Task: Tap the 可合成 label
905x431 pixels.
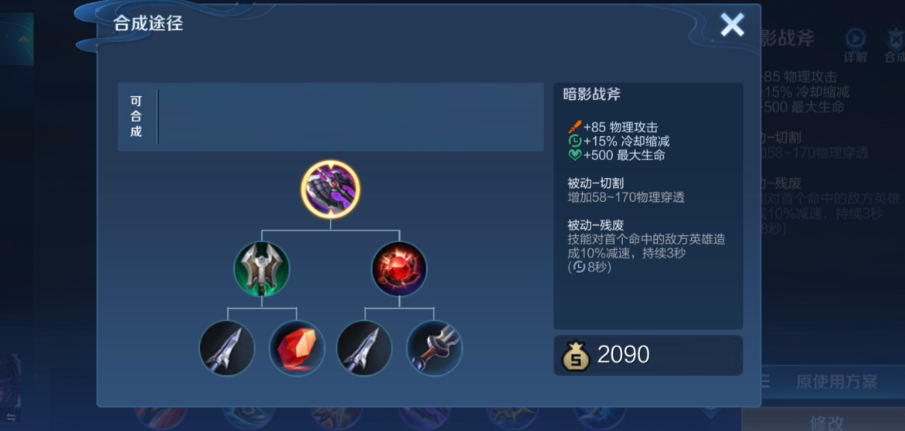Action: point(136,116)
